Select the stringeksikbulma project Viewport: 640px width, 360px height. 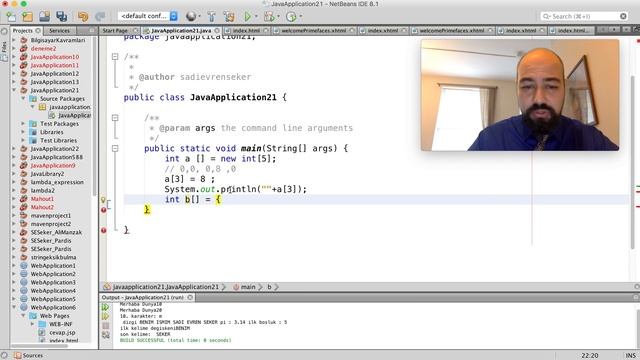[53, 257]
